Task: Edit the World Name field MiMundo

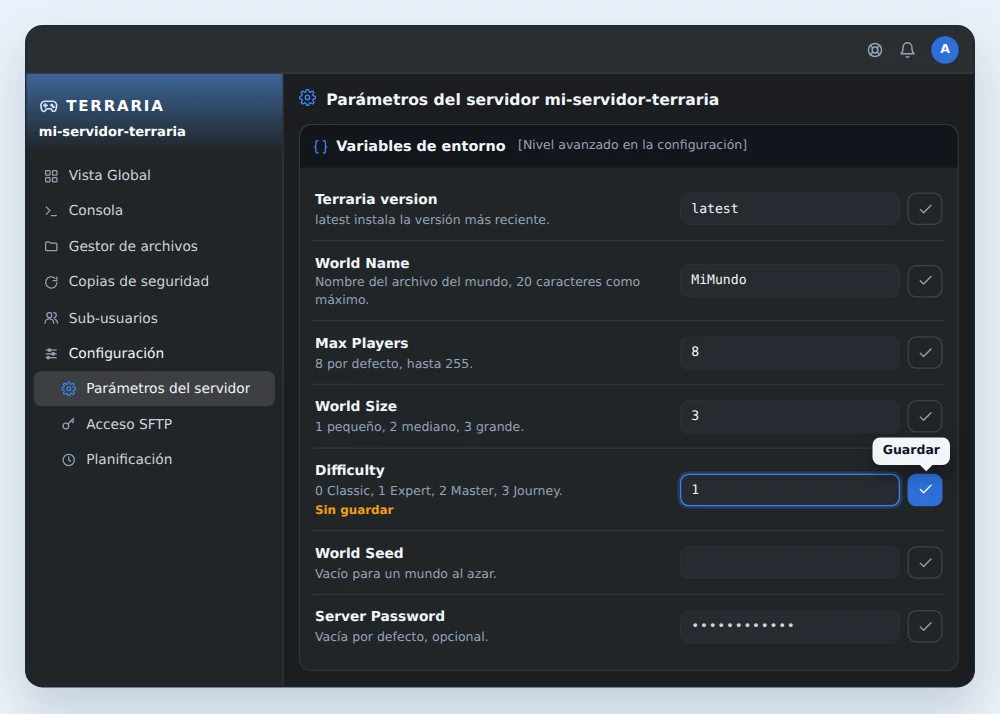Action: tap(790, 280)
